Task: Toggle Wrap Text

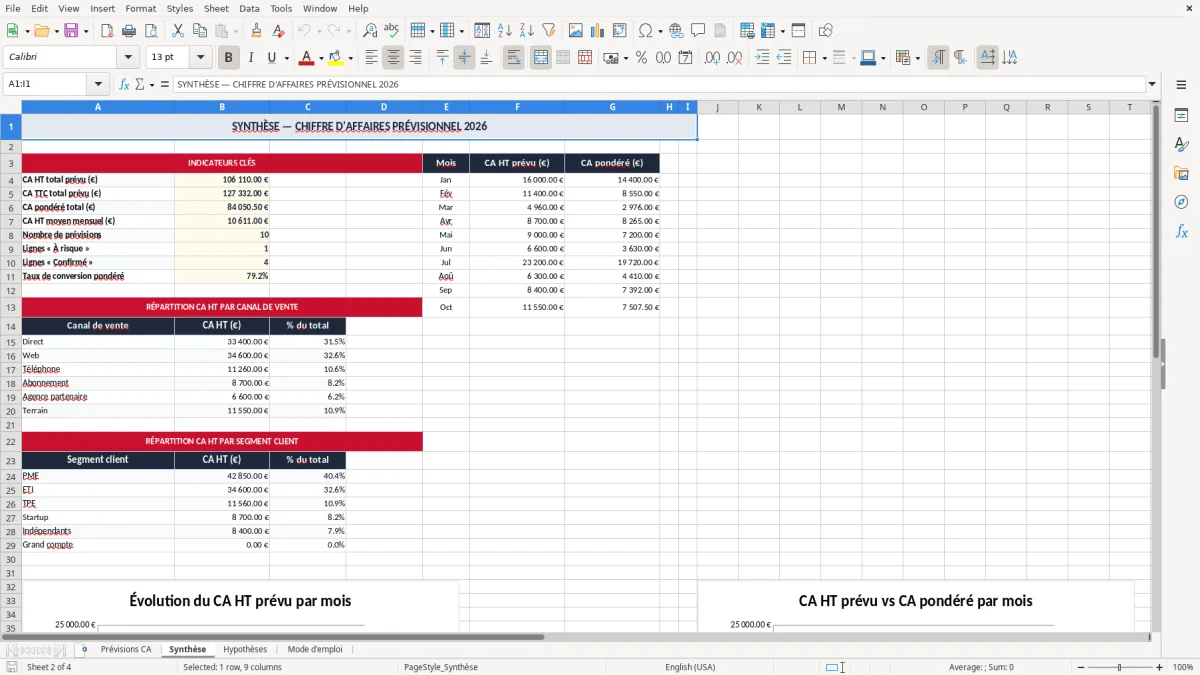Action: (514, 58)
